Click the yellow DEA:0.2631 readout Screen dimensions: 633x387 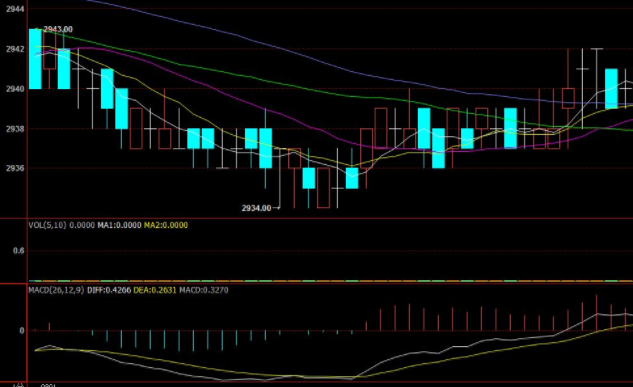(155, 290)
